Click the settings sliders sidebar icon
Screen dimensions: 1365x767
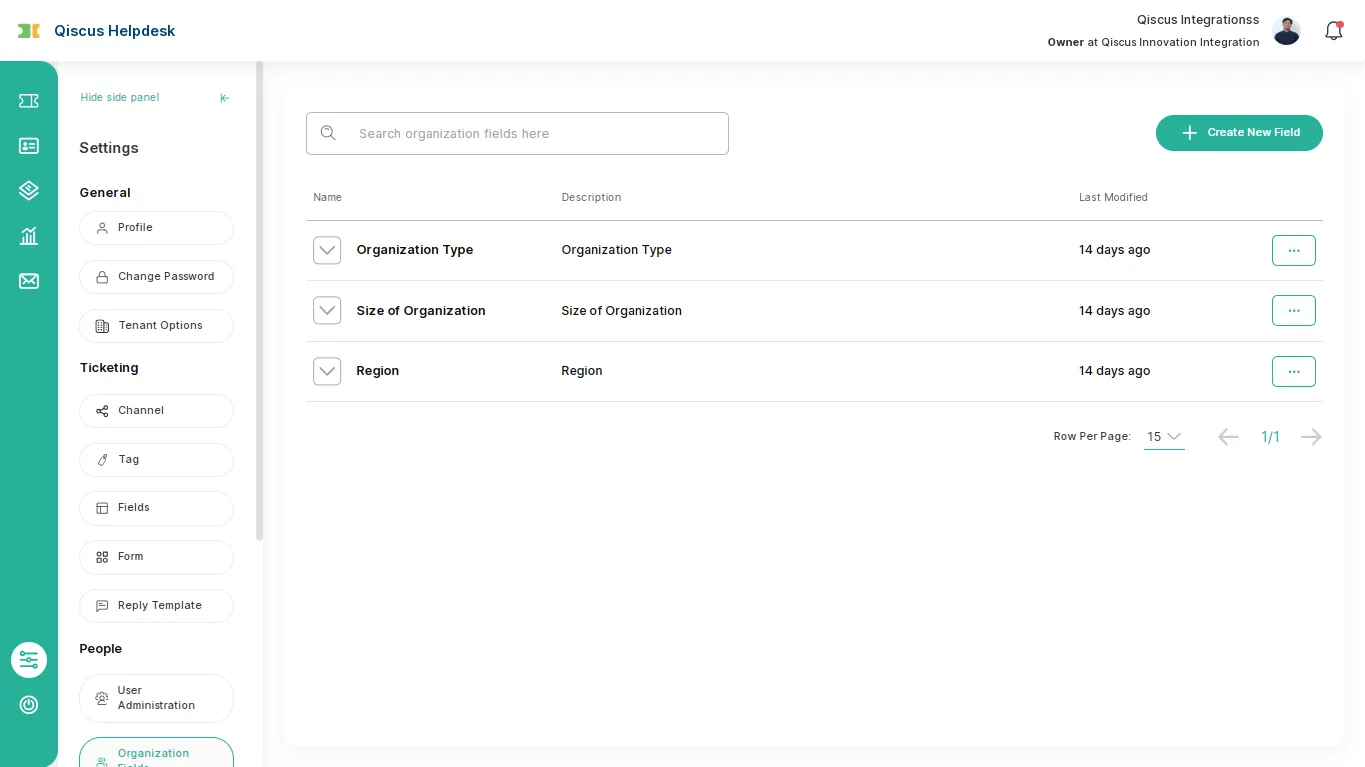coord(29,660)
